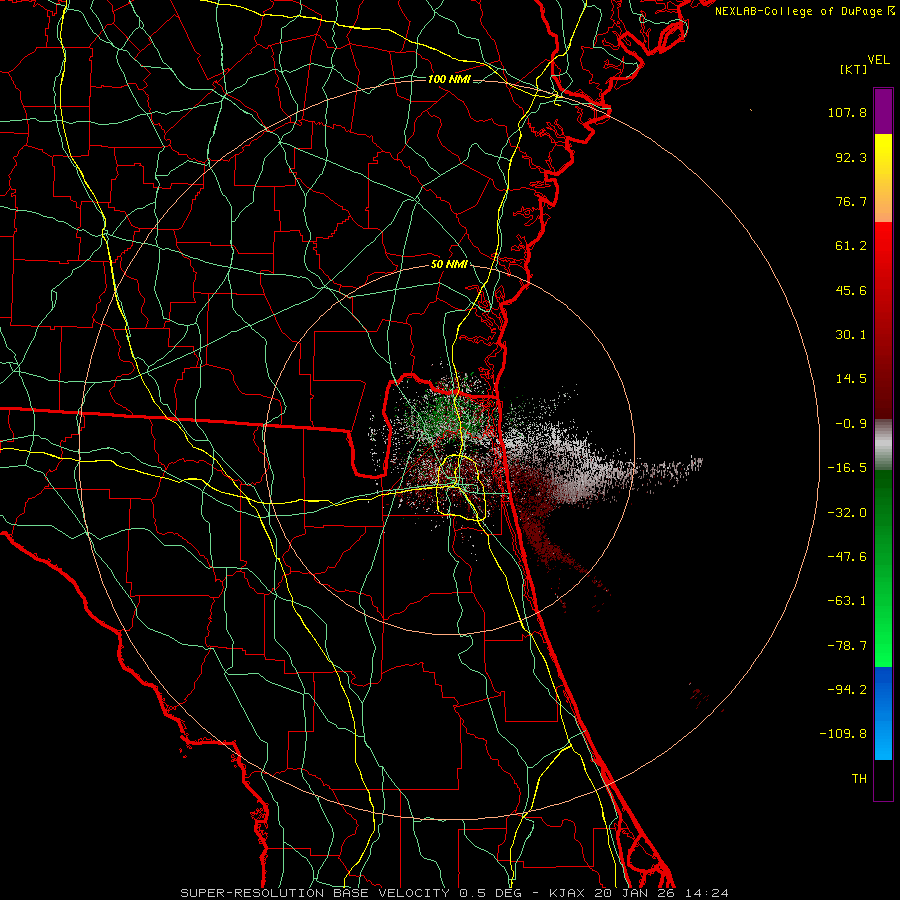
Task: Select the -16.5 velocity scale value
Action: (x=847, y=468)
